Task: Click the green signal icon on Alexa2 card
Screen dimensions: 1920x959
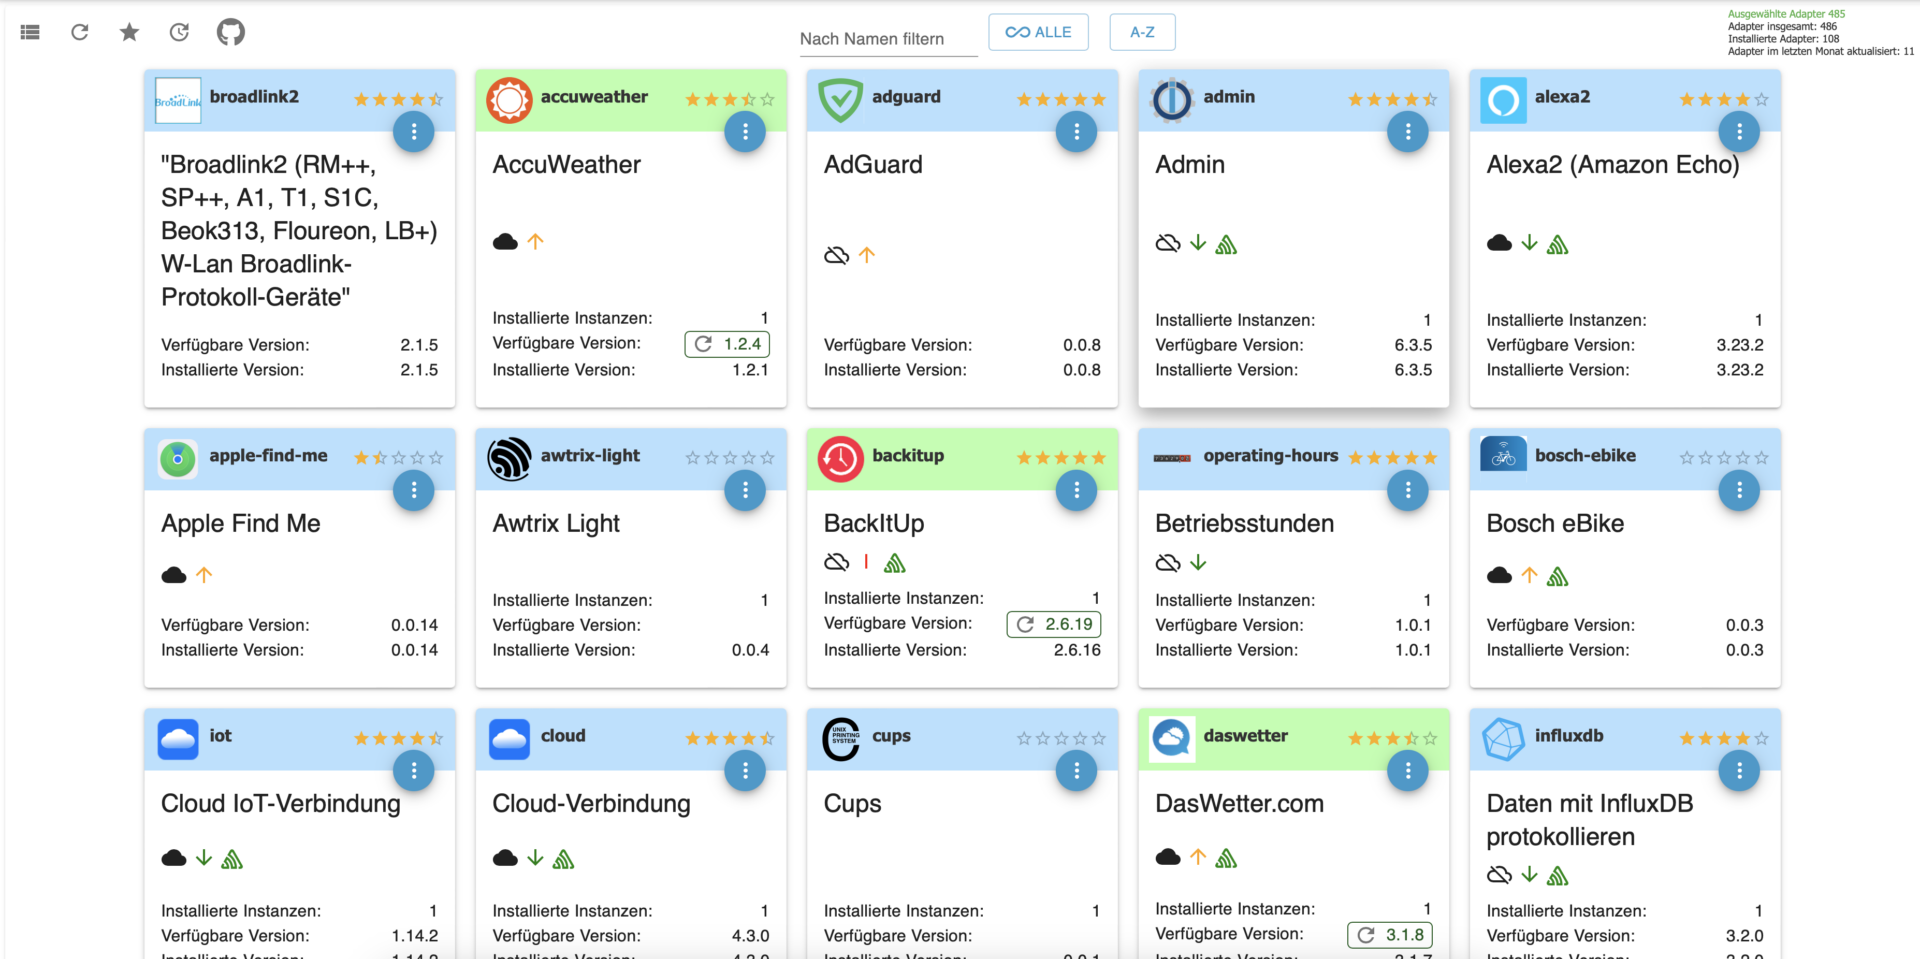Action: [1558, 244]
